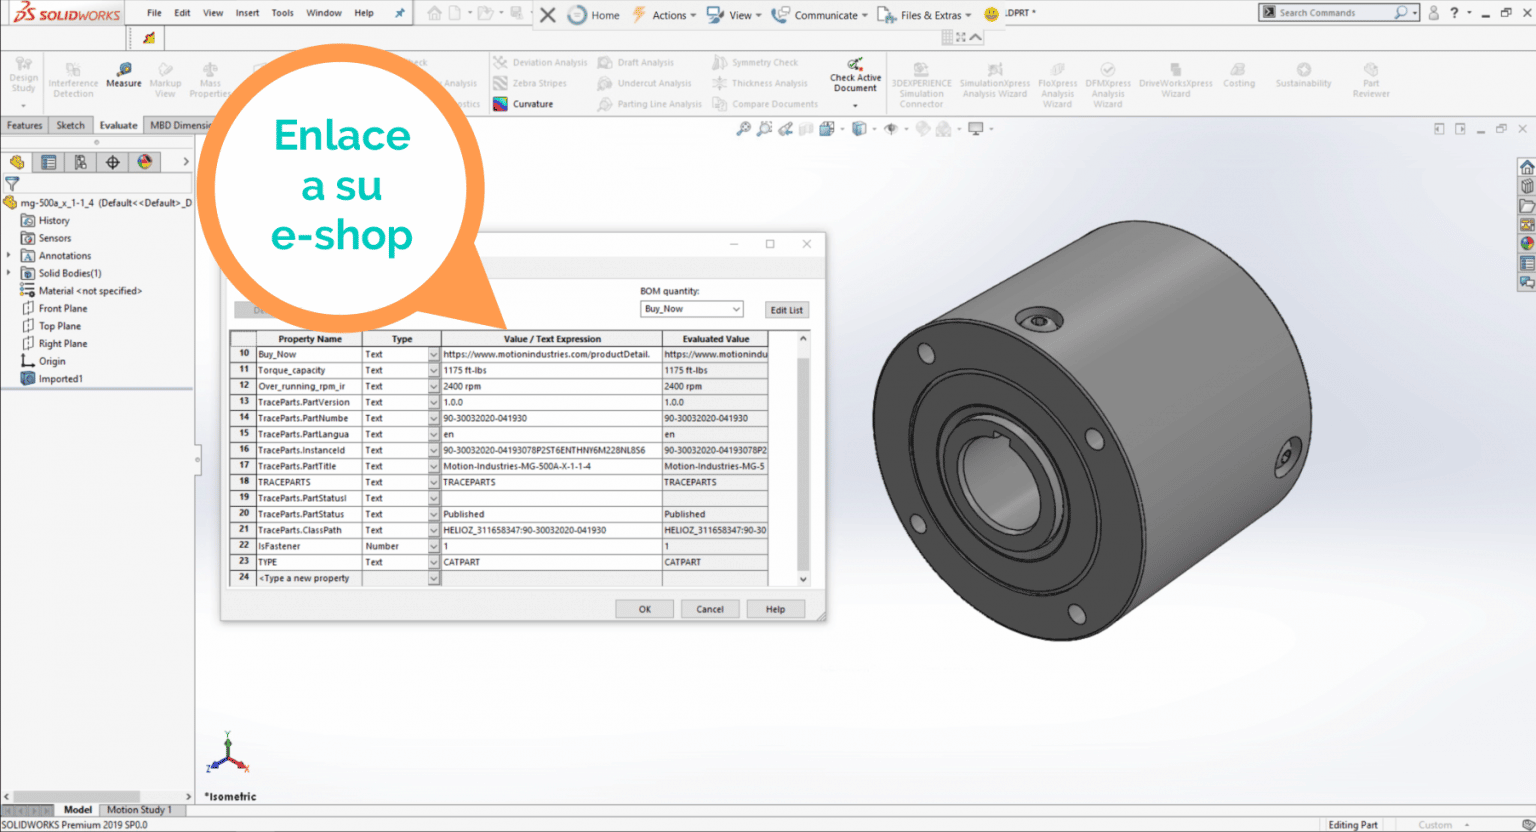Select the Curvature analysis icon

pos(501,104)
